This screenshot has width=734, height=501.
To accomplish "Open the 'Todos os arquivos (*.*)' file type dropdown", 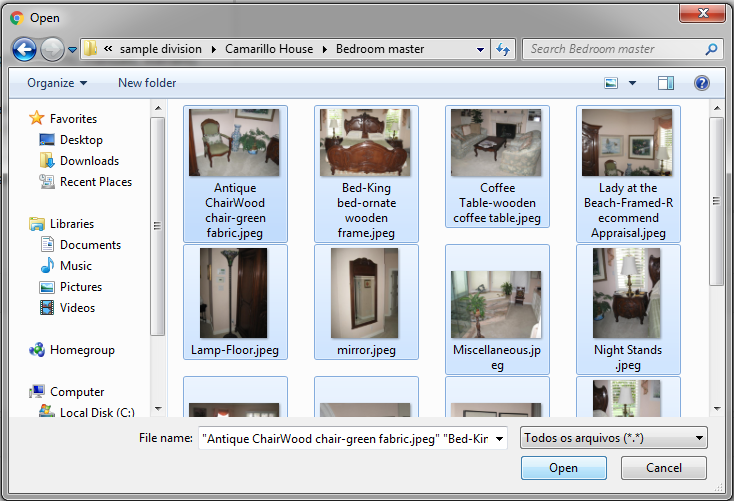I will 614,438.
